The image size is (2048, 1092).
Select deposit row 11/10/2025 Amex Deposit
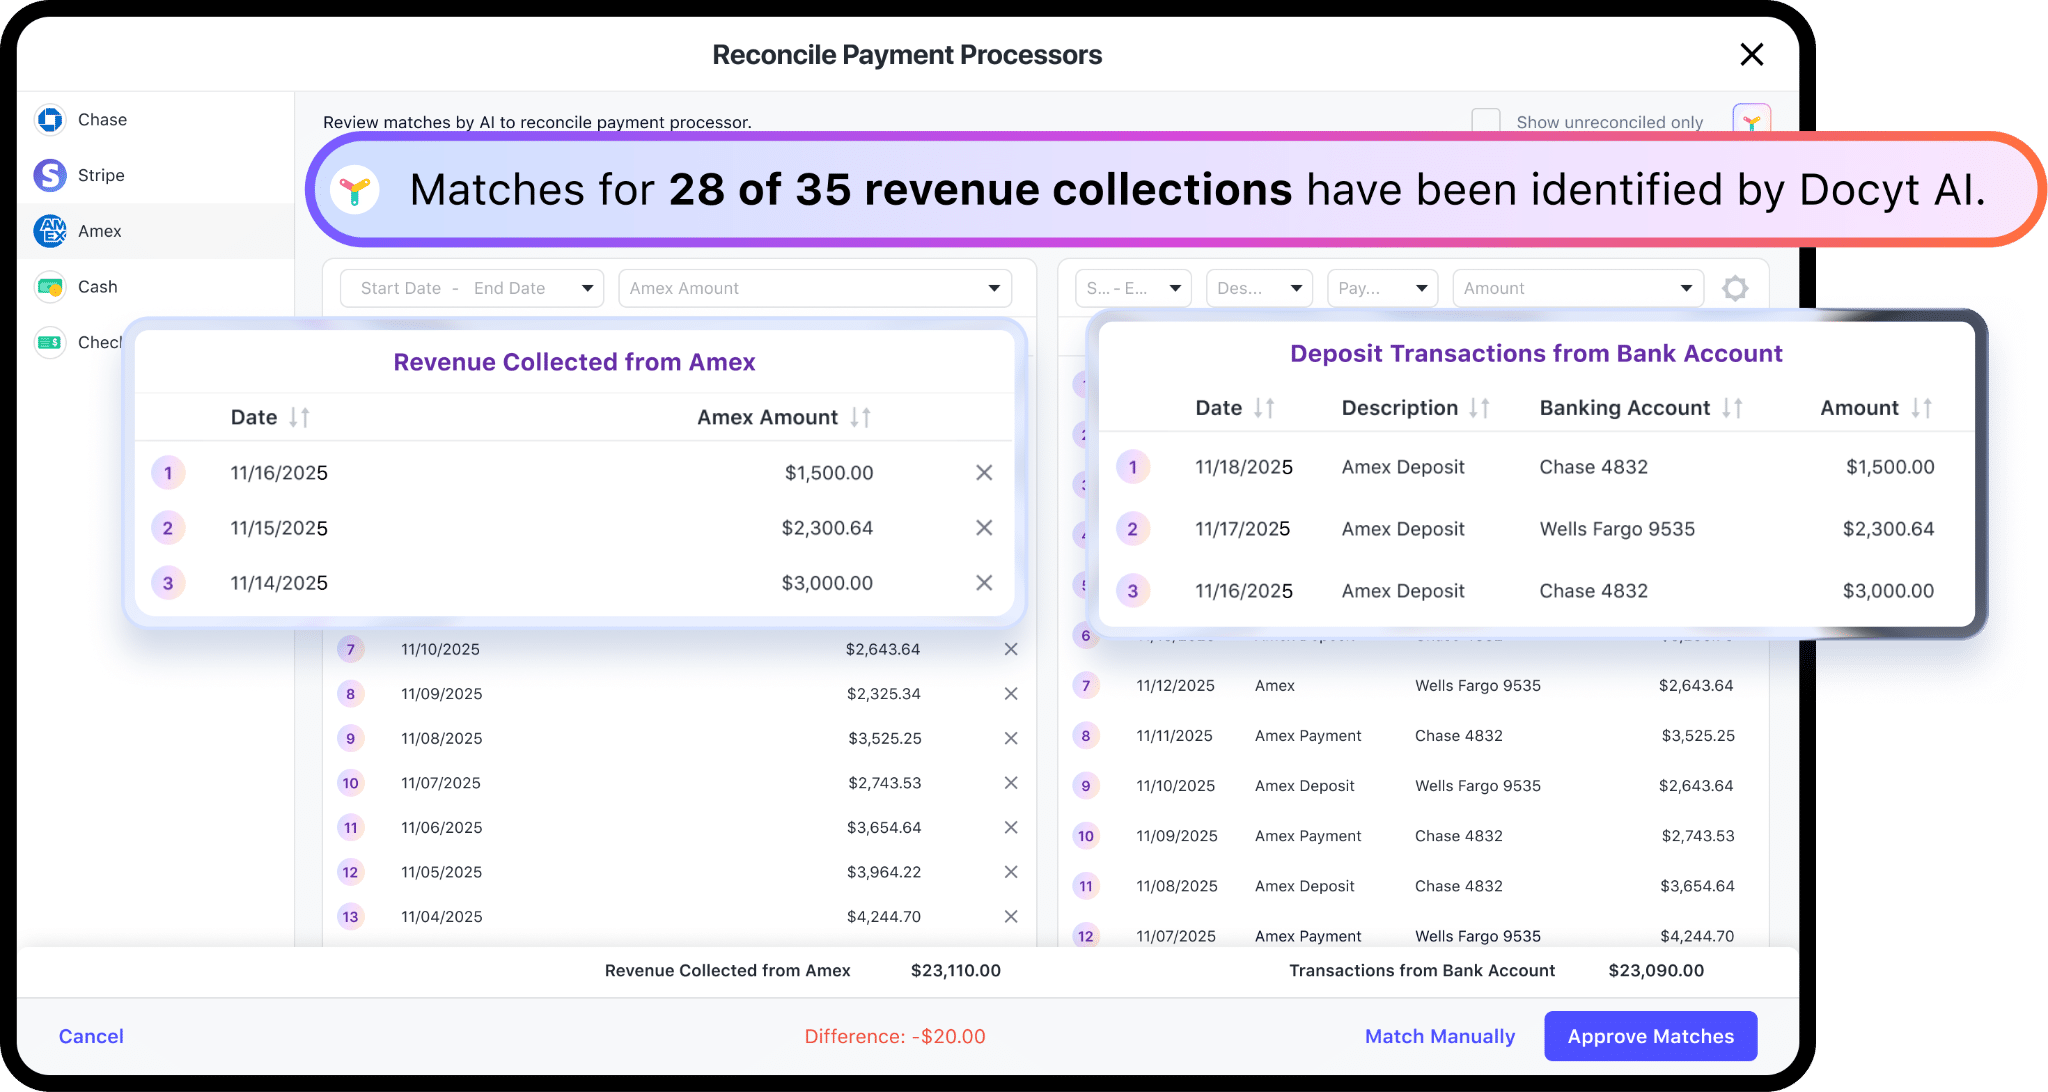(x=1414, y=786)
